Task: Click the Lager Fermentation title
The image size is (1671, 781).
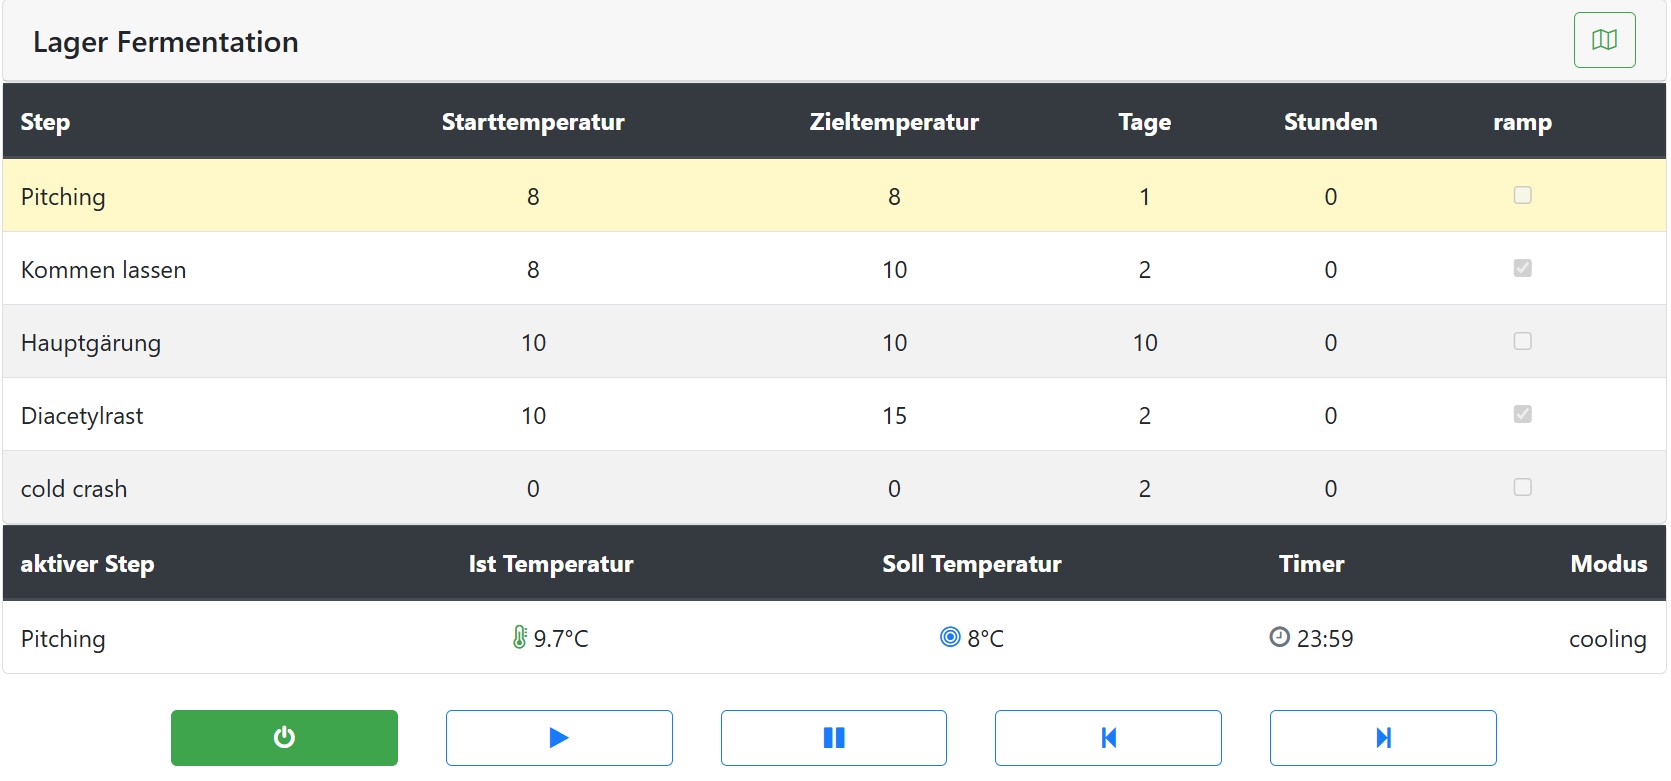Action: coord(166,42)
